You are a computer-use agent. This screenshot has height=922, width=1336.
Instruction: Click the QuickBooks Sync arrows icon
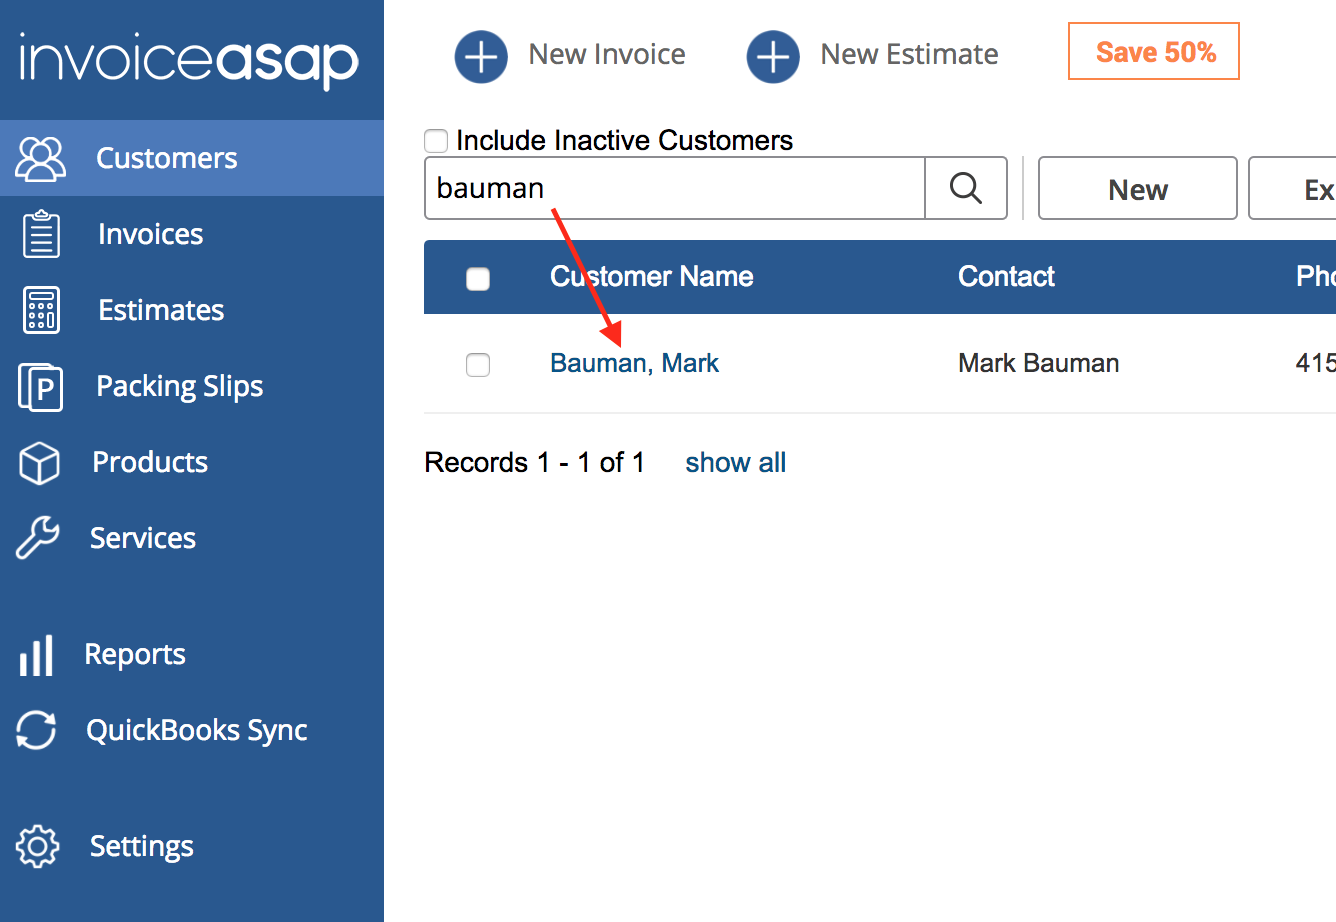[37, 730]
